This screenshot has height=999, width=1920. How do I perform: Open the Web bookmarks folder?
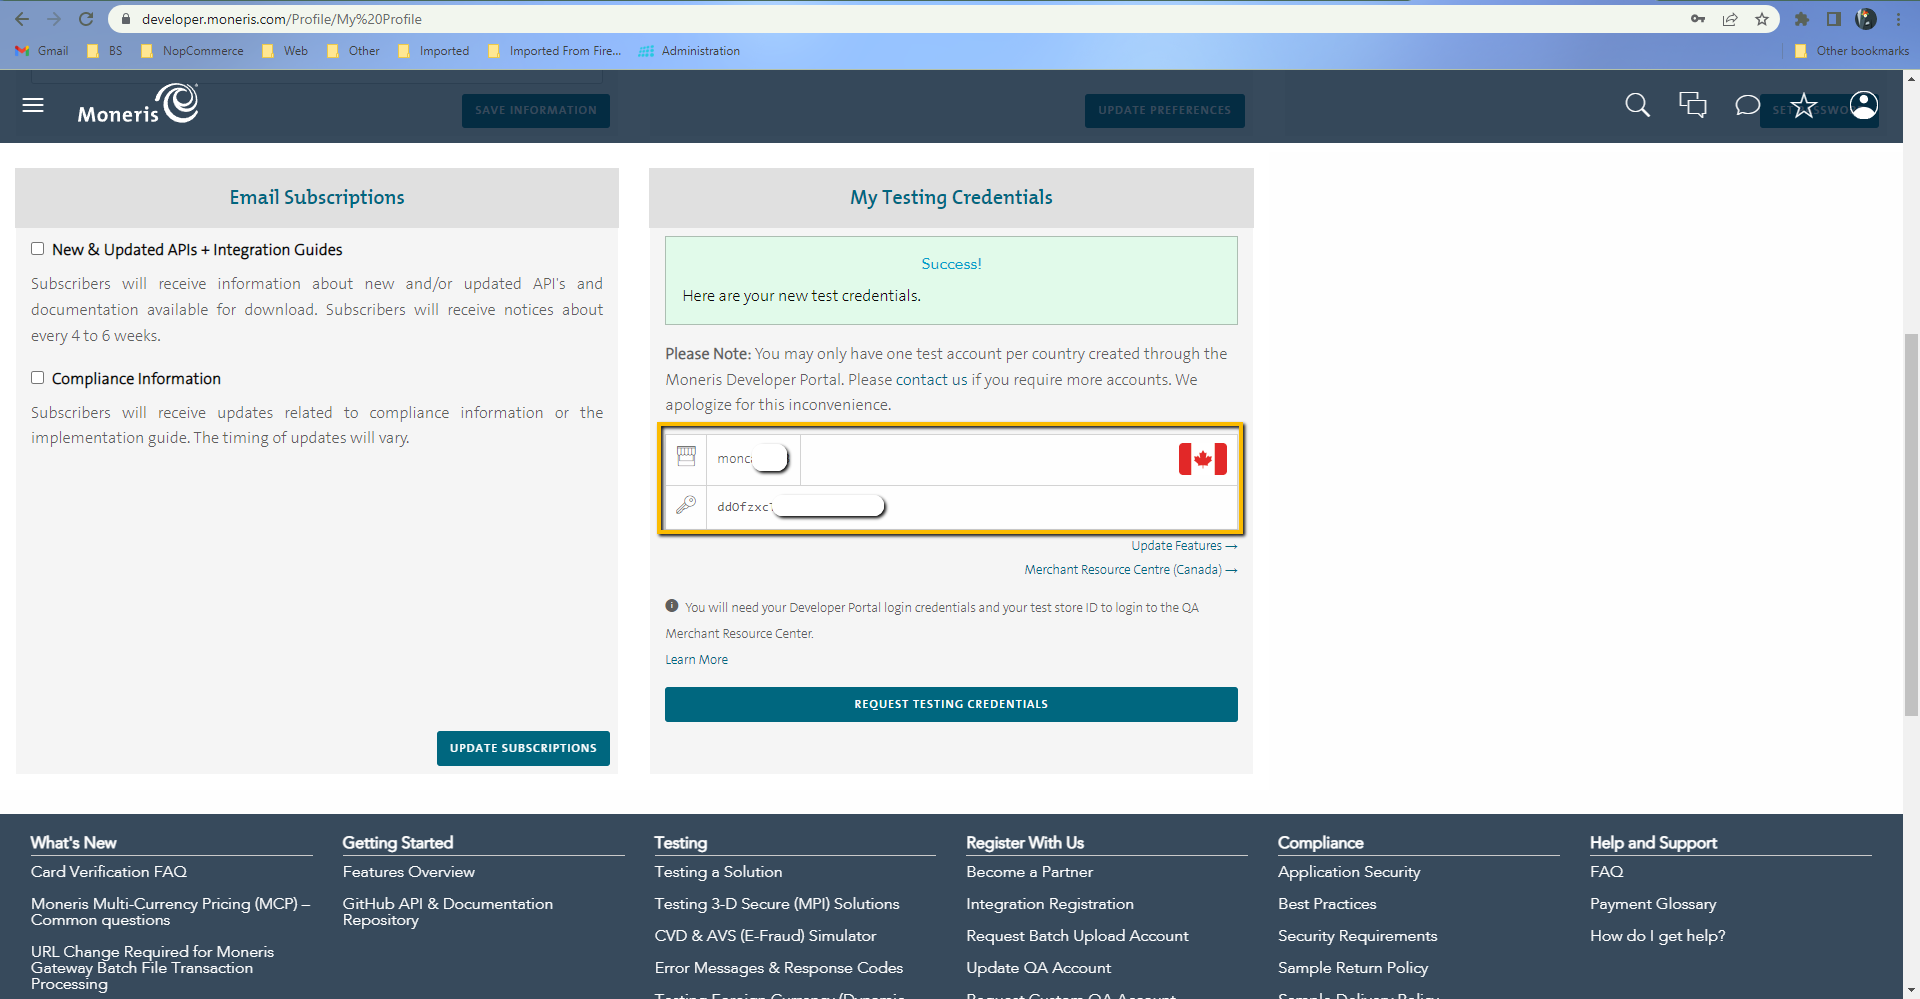pyautogui.click(x=285, y=51)
